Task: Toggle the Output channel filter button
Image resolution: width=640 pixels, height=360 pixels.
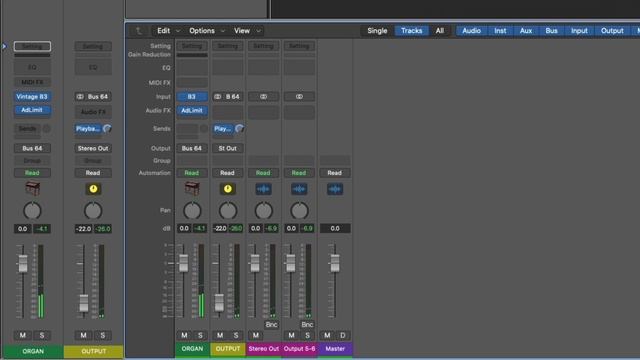Action: coord(612,31)
